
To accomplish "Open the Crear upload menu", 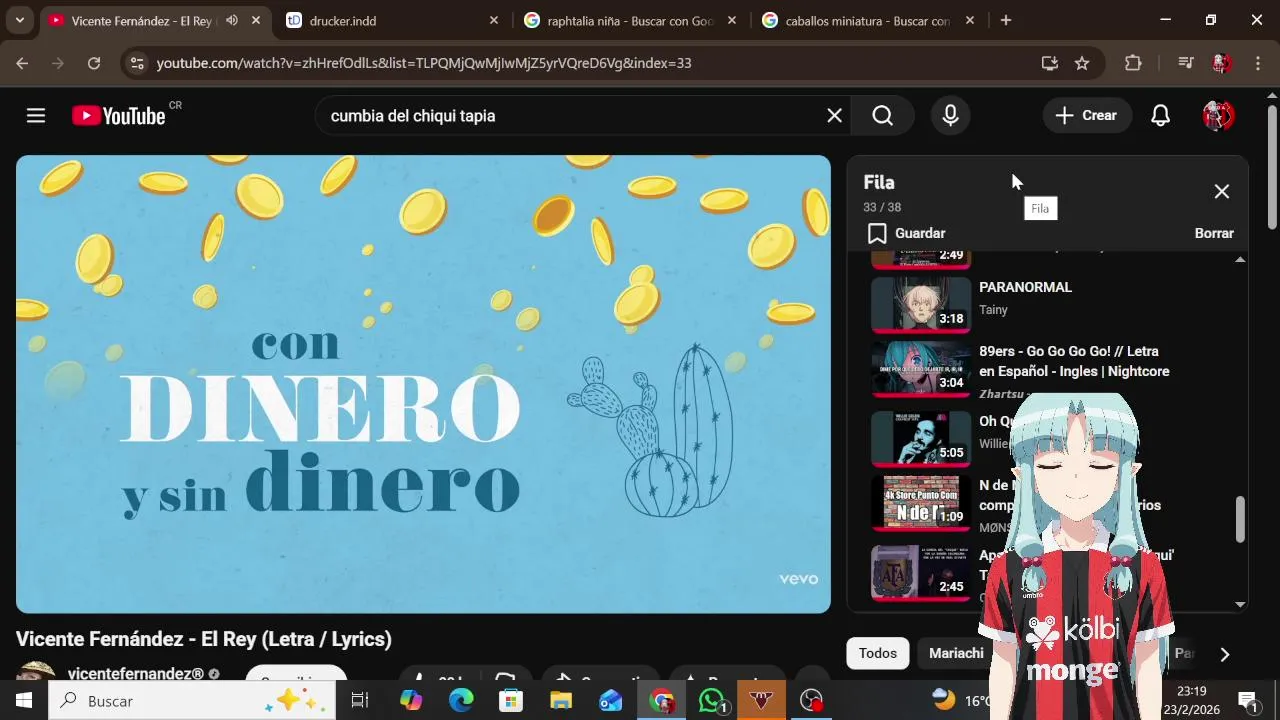I will coord(1086,116).
